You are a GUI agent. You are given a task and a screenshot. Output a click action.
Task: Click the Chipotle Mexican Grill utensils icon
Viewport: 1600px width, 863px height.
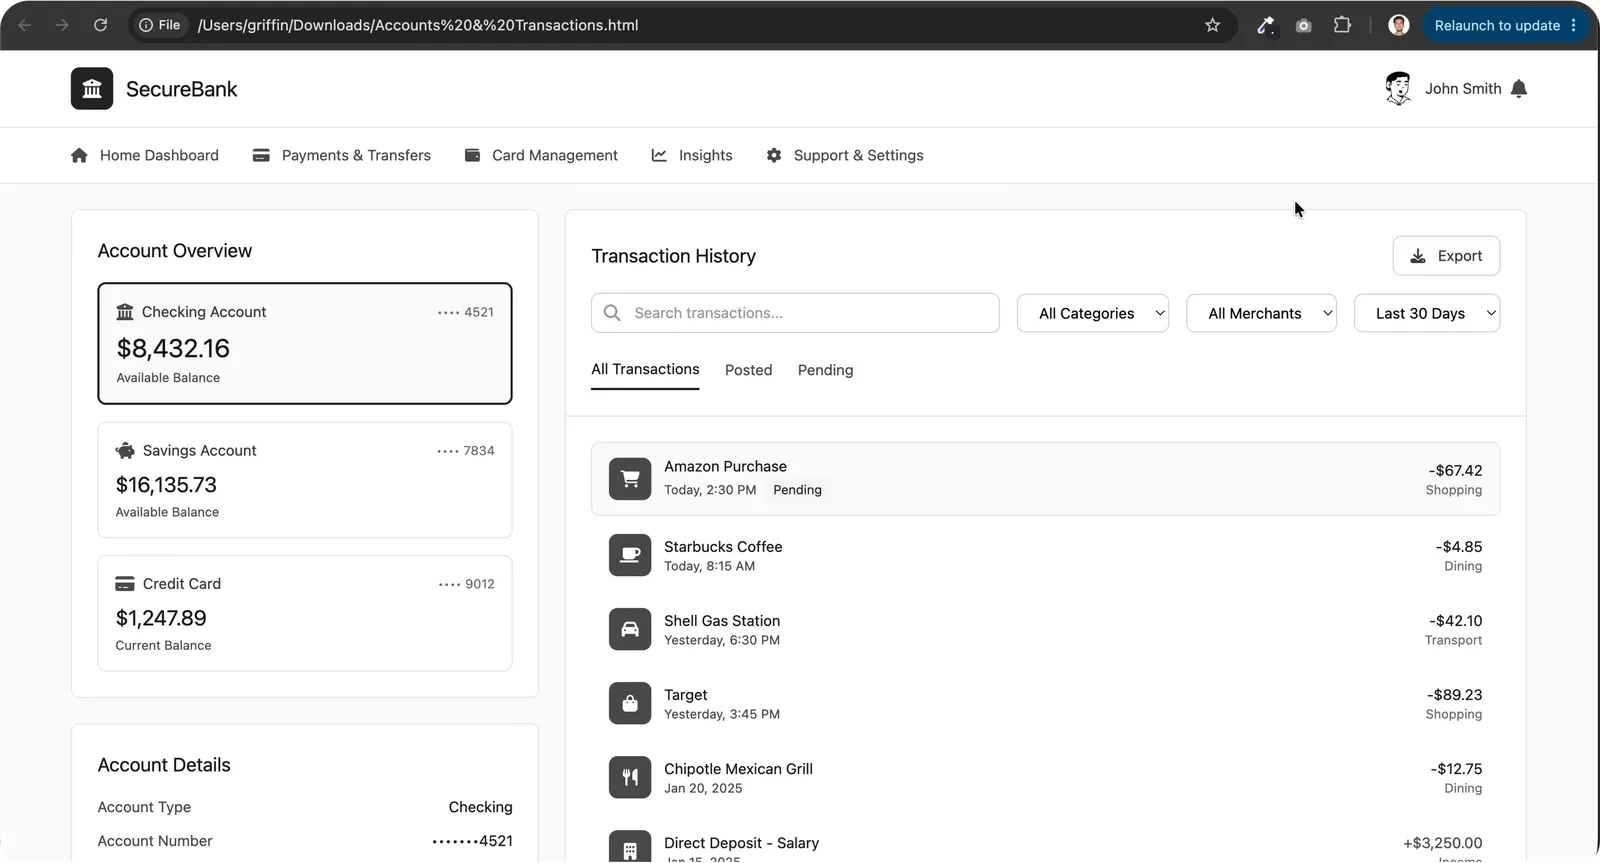[x=630, y=777]
